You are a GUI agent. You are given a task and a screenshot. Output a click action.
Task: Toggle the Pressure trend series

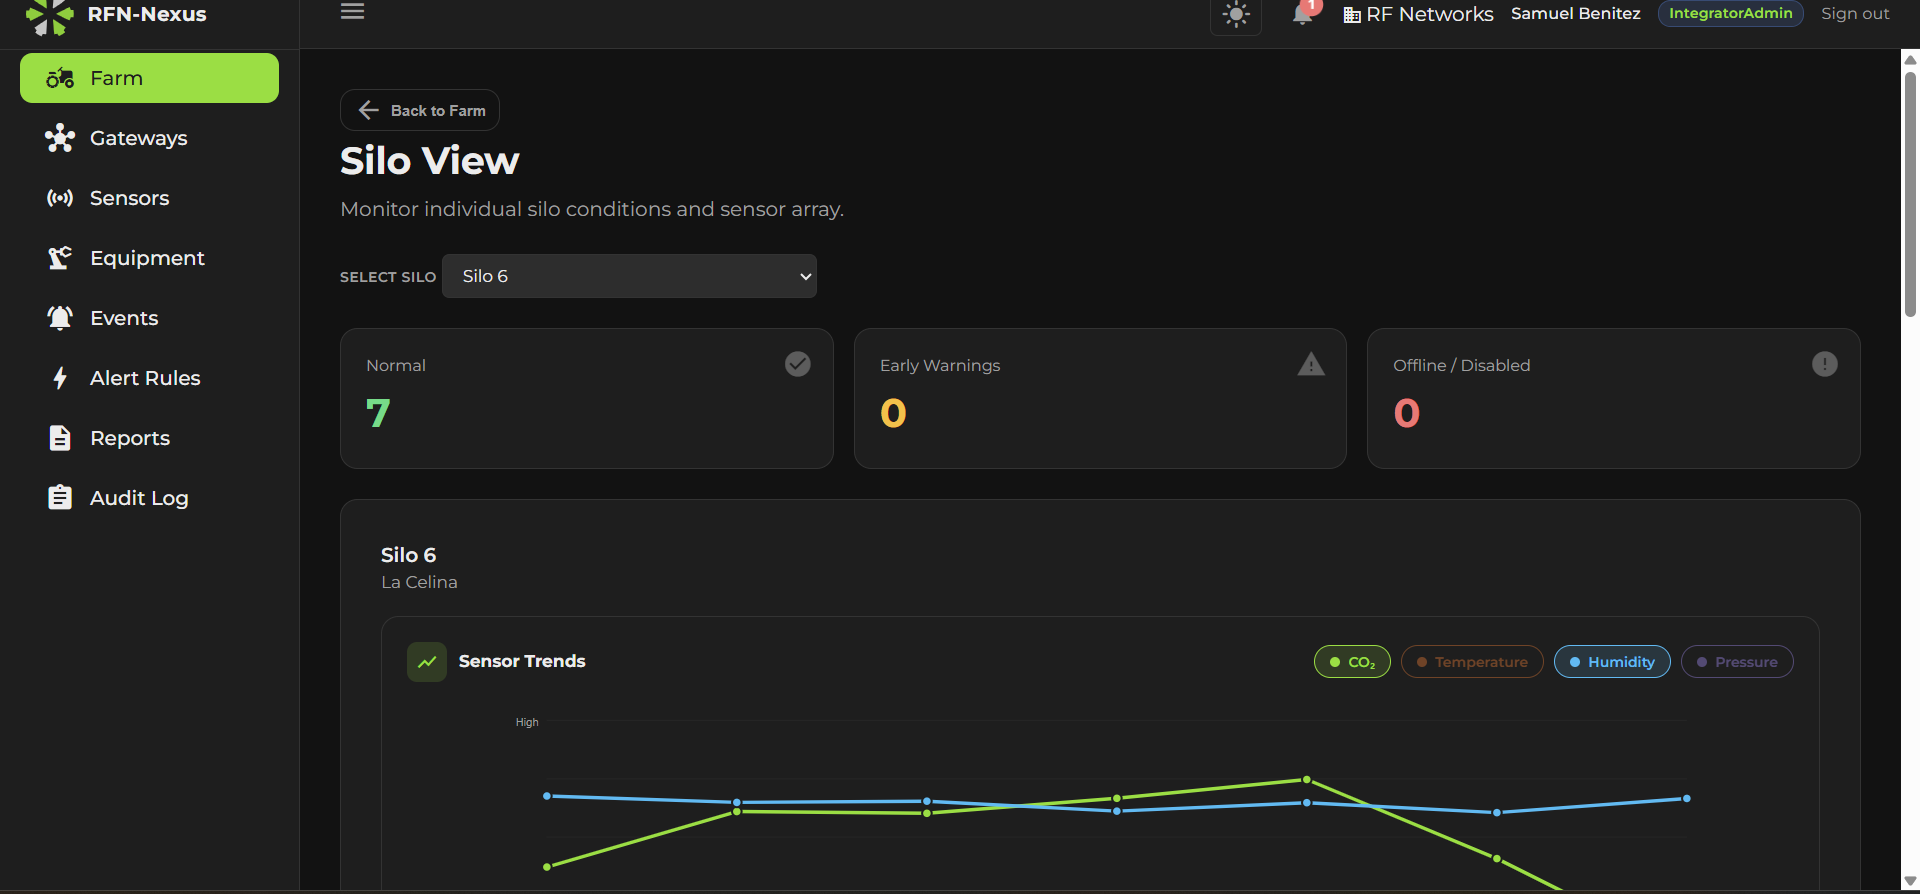[1737, 662]
